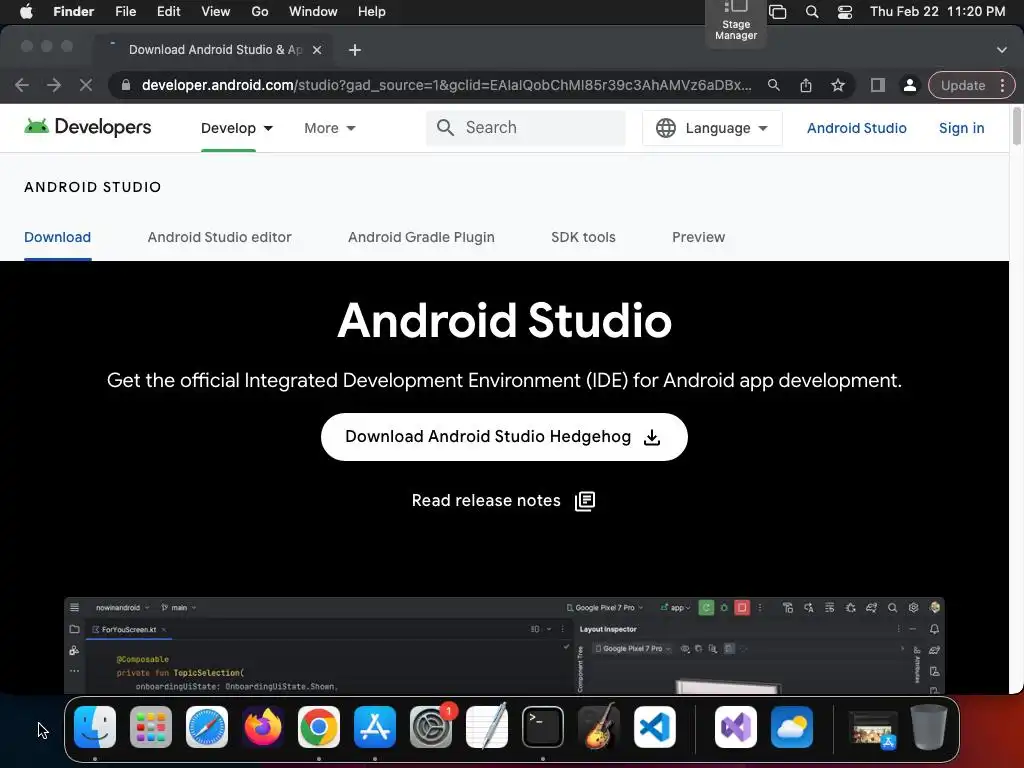The height and width of the screenshot is (768, 1024).
Task: Click the Stage Manager menu bar icon
Action: pos(778,12)
